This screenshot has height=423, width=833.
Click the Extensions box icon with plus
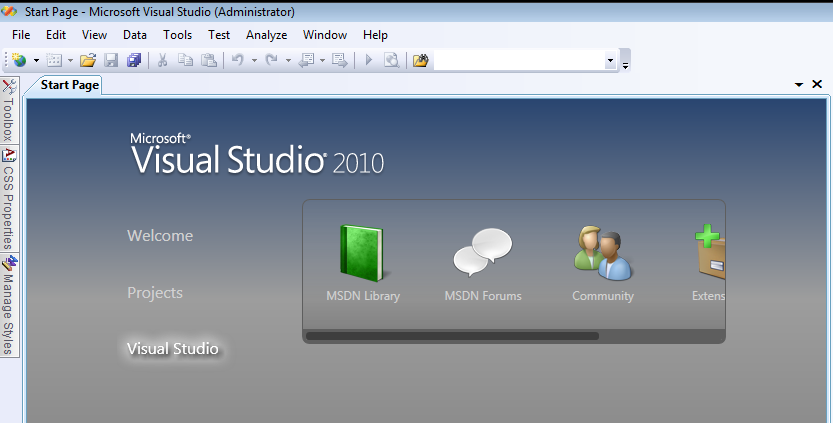tap(710, 252)
